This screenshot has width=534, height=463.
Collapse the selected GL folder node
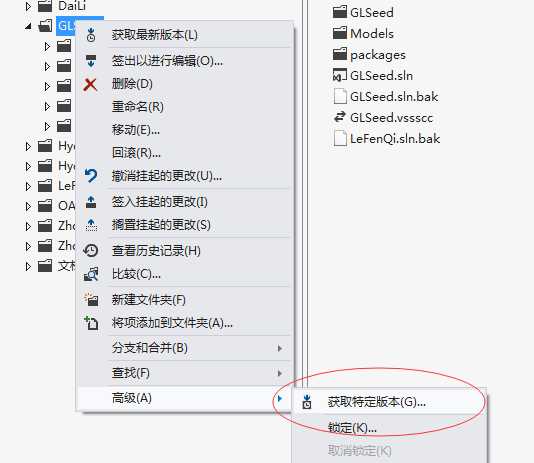click(x=28, y=26)
